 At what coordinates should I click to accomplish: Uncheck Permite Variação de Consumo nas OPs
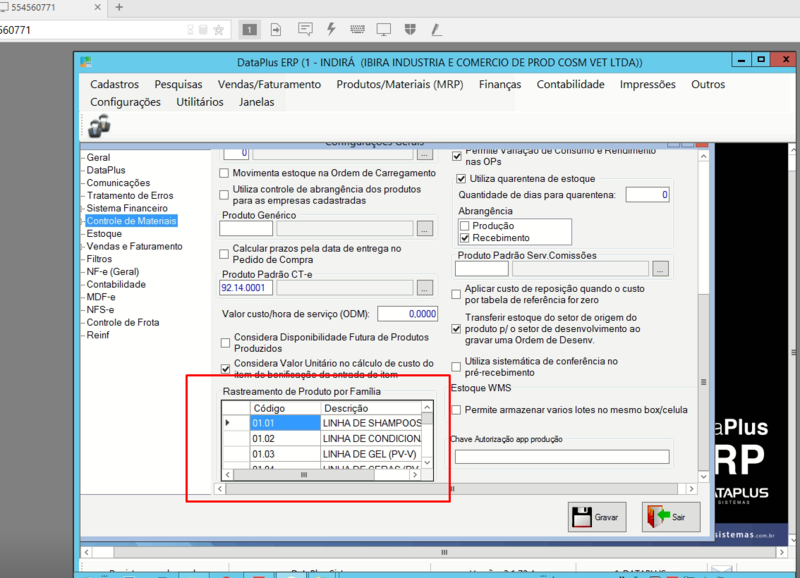click(457, 156)
